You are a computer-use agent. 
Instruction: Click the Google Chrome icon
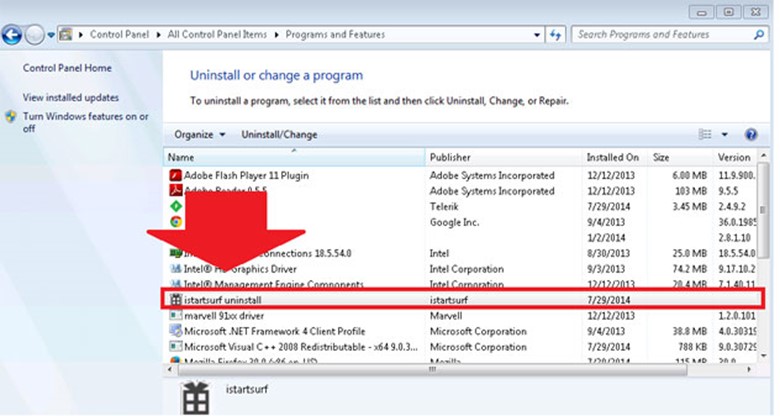pyautogui.click(x=176, y=221)
